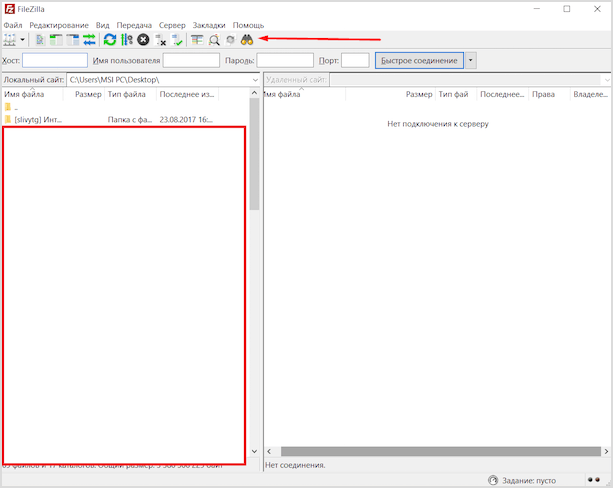Expand the local site path dropdown
This screenshot has width=613, height=488.
click(x=254, y=79)
